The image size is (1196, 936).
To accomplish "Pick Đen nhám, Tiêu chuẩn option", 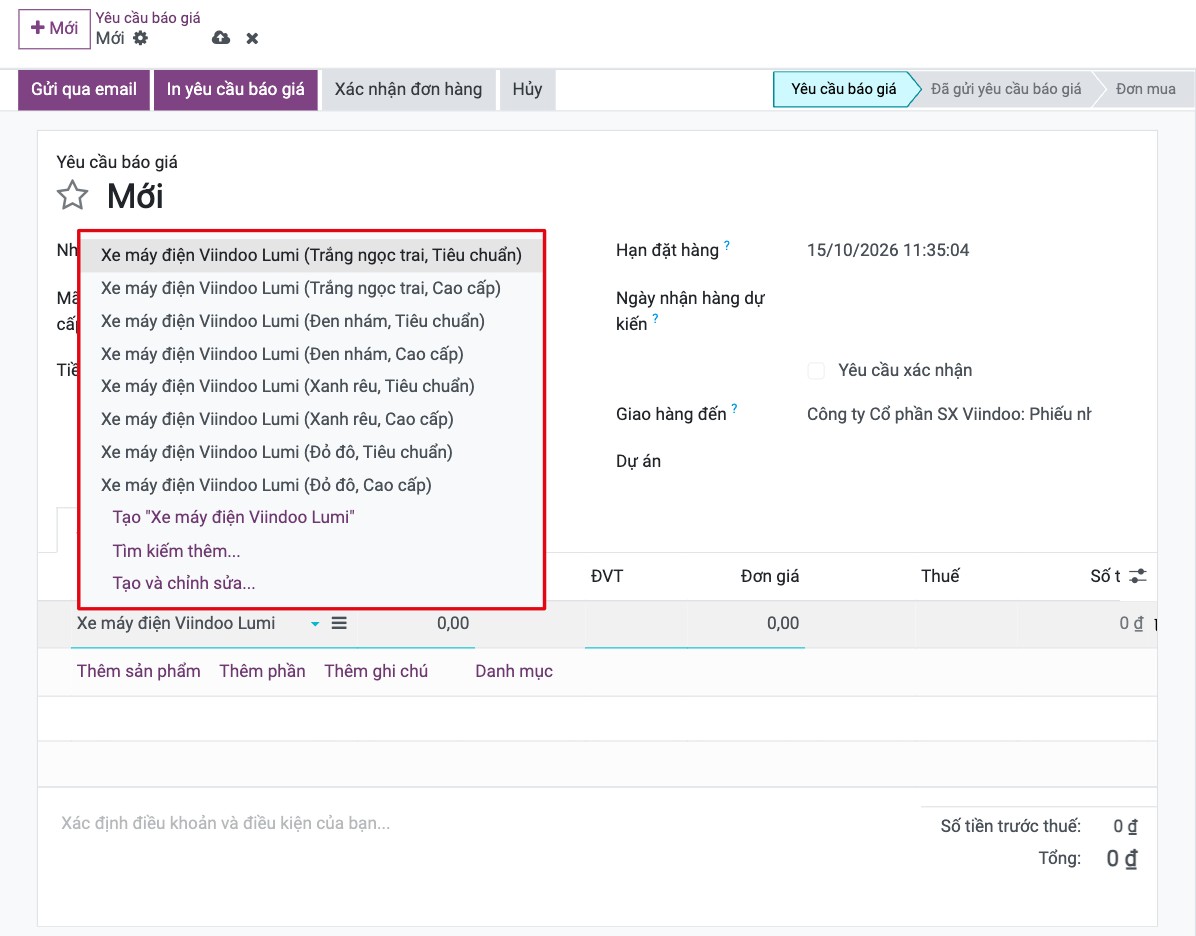I will (311, 321).
